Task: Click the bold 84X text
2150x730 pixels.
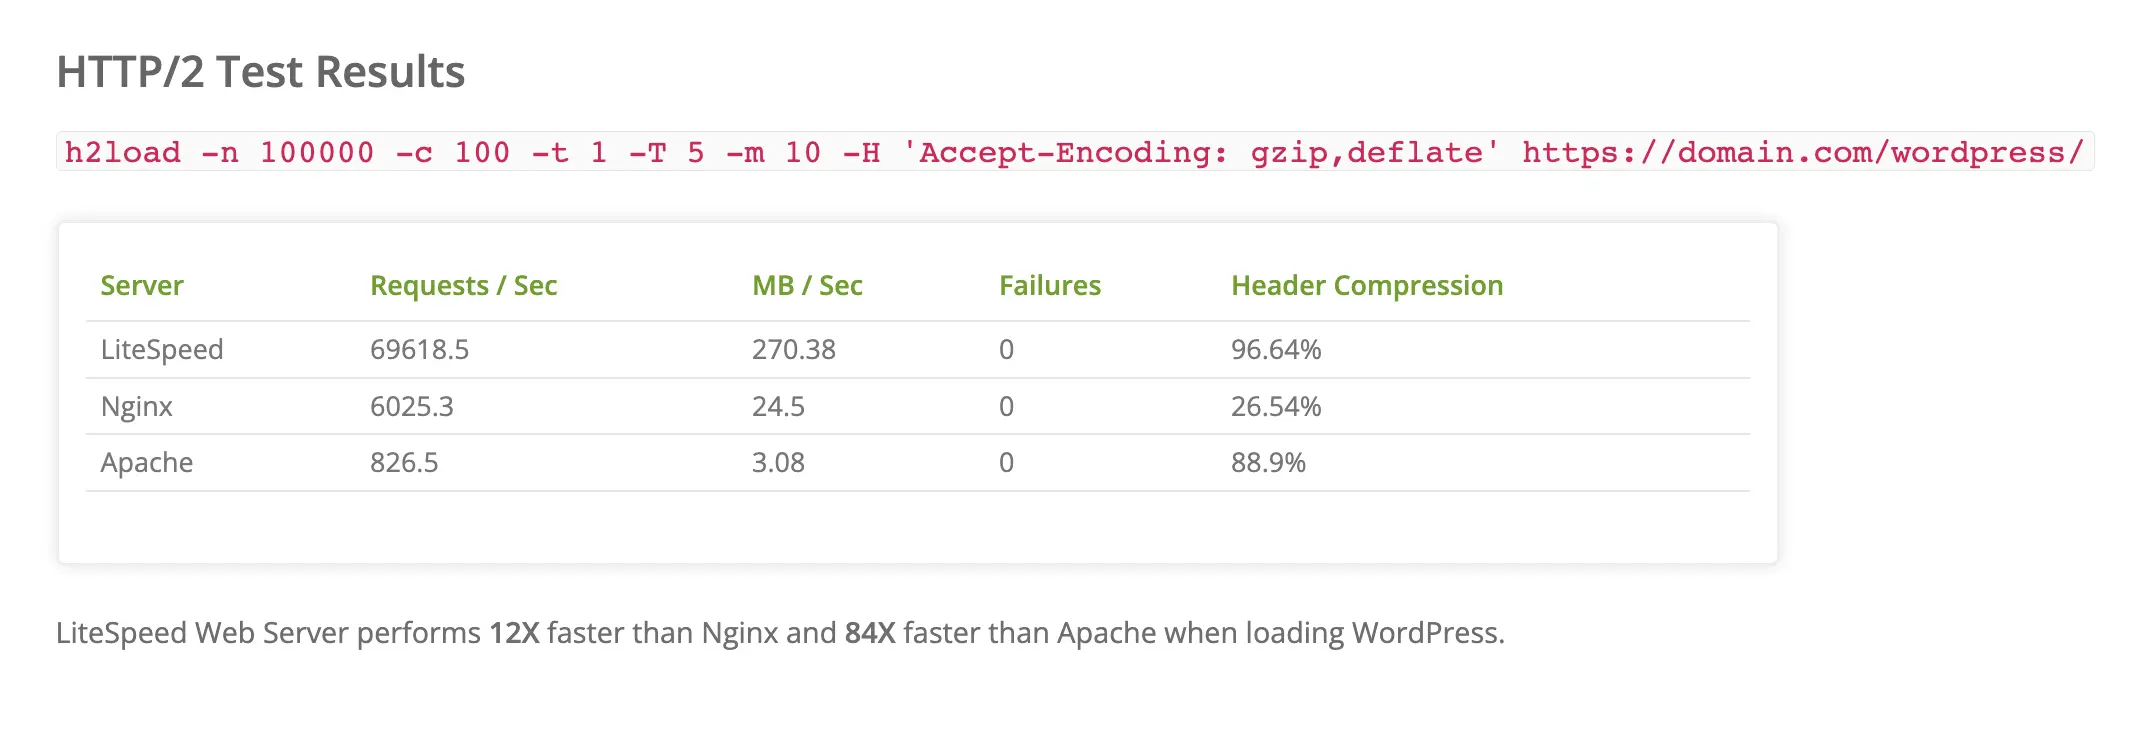Action: (870, 633)
